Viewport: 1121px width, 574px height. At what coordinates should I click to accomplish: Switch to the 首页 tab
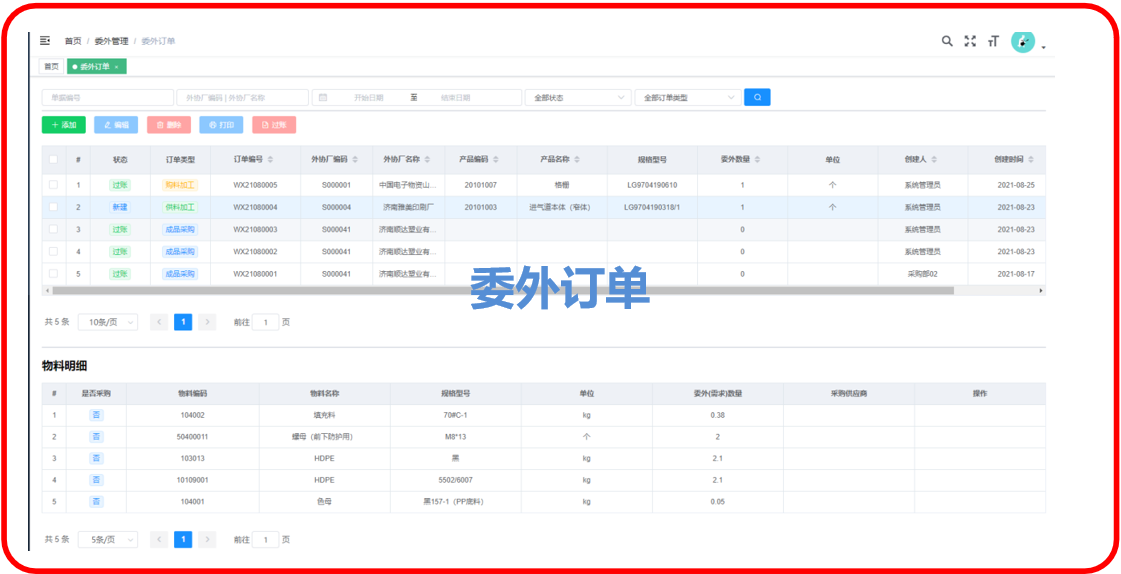pos(50,67)
